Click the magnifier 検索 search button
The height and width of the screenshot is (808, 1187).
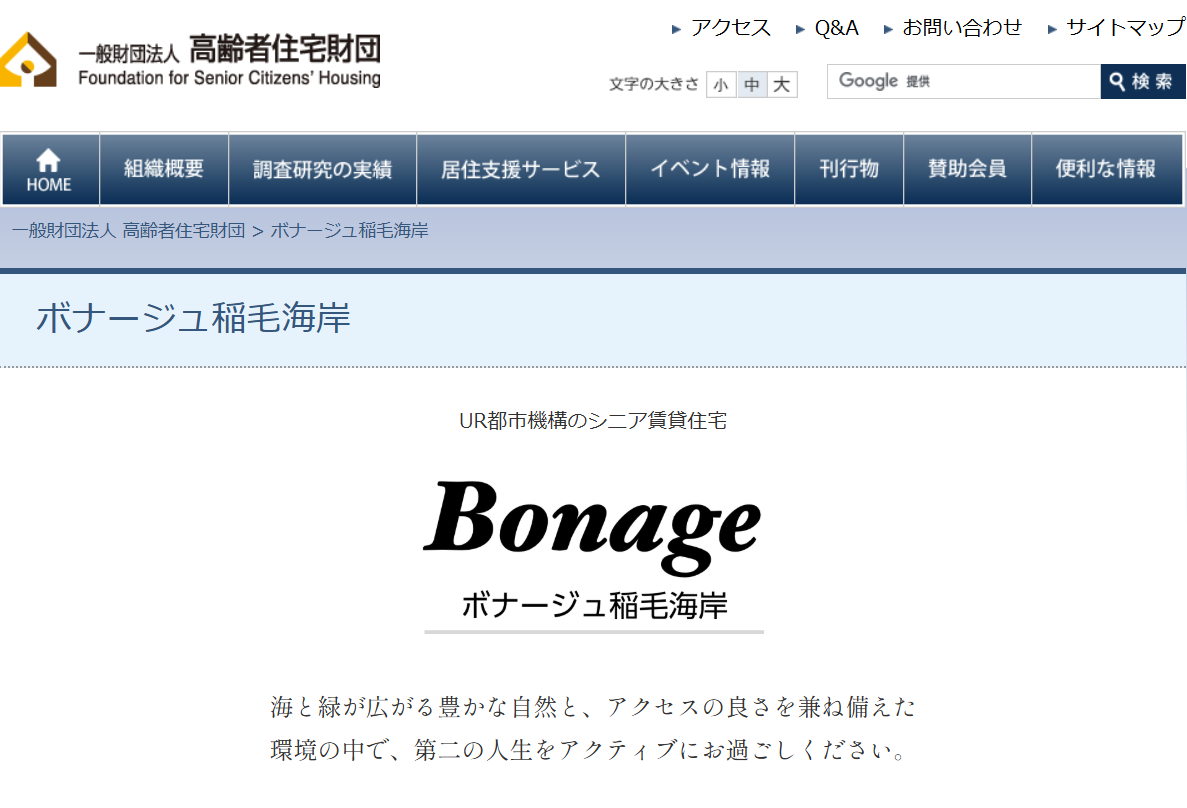pos(1142,81)
